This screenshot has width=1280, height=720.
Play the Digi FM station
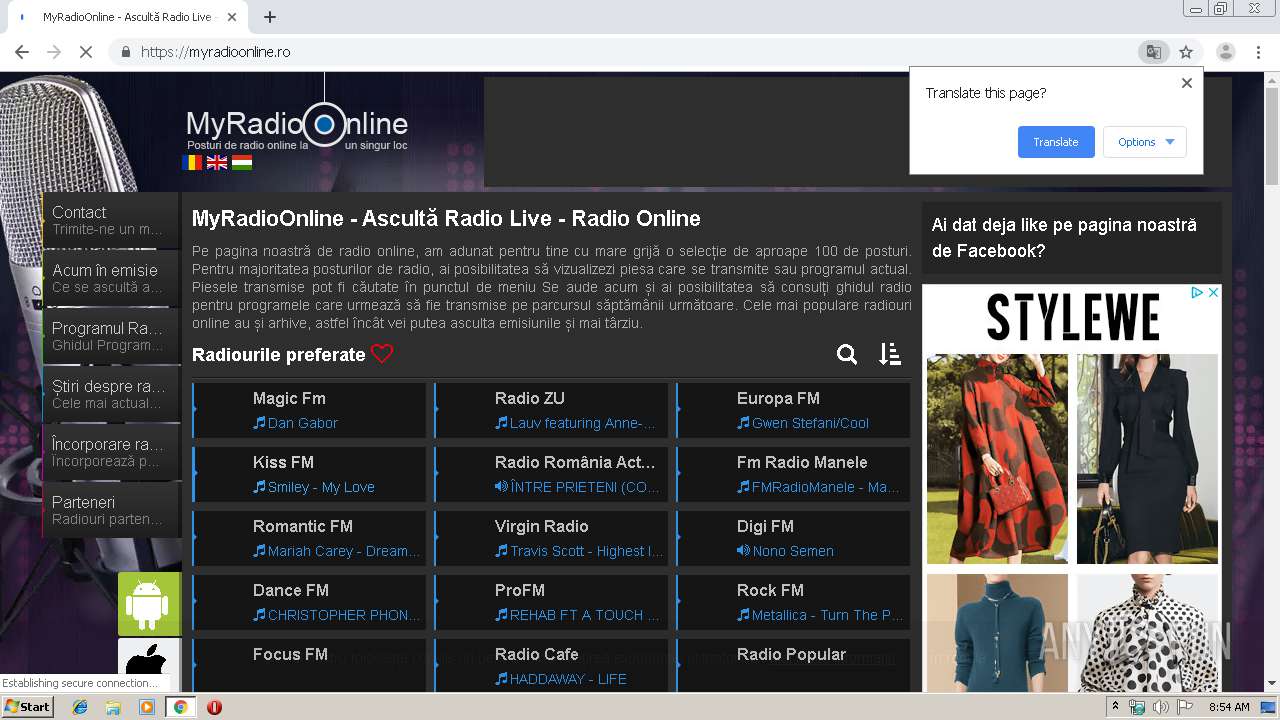click(x=793, y=538)
